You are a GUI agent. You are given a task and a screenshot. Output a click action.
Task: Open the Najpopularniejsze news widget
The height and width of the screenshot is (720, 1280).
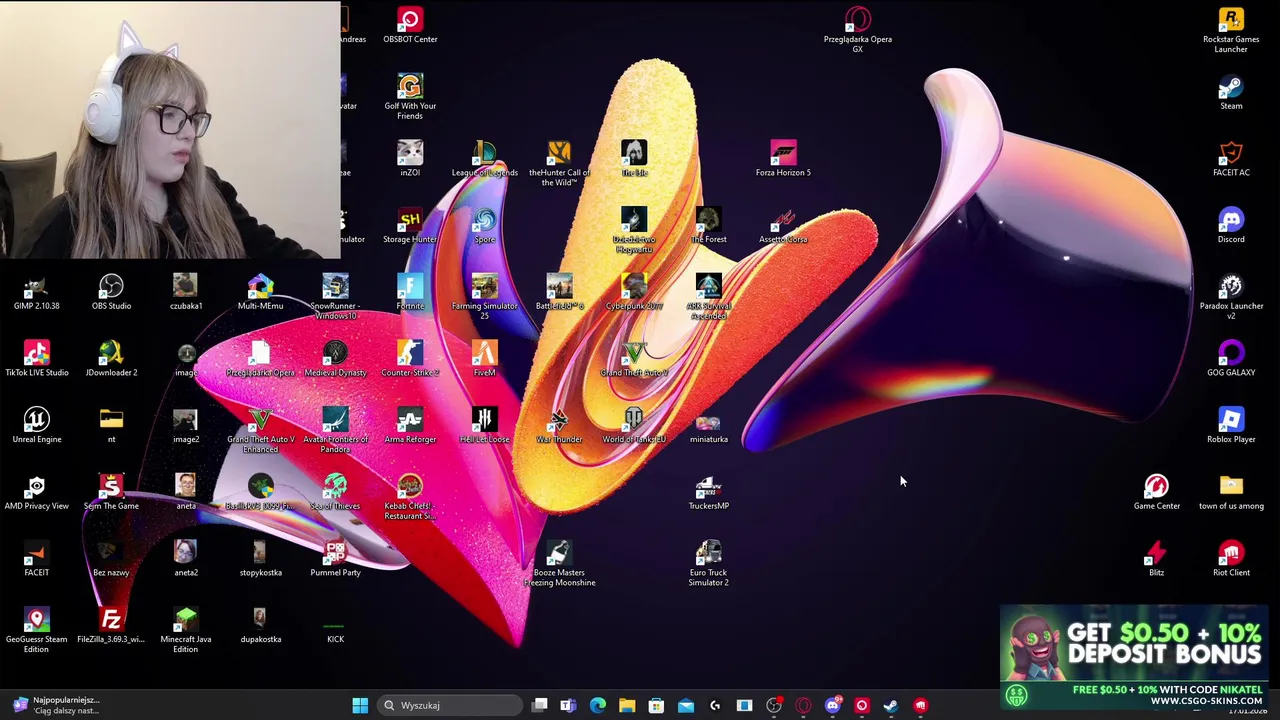click(55, 705)
